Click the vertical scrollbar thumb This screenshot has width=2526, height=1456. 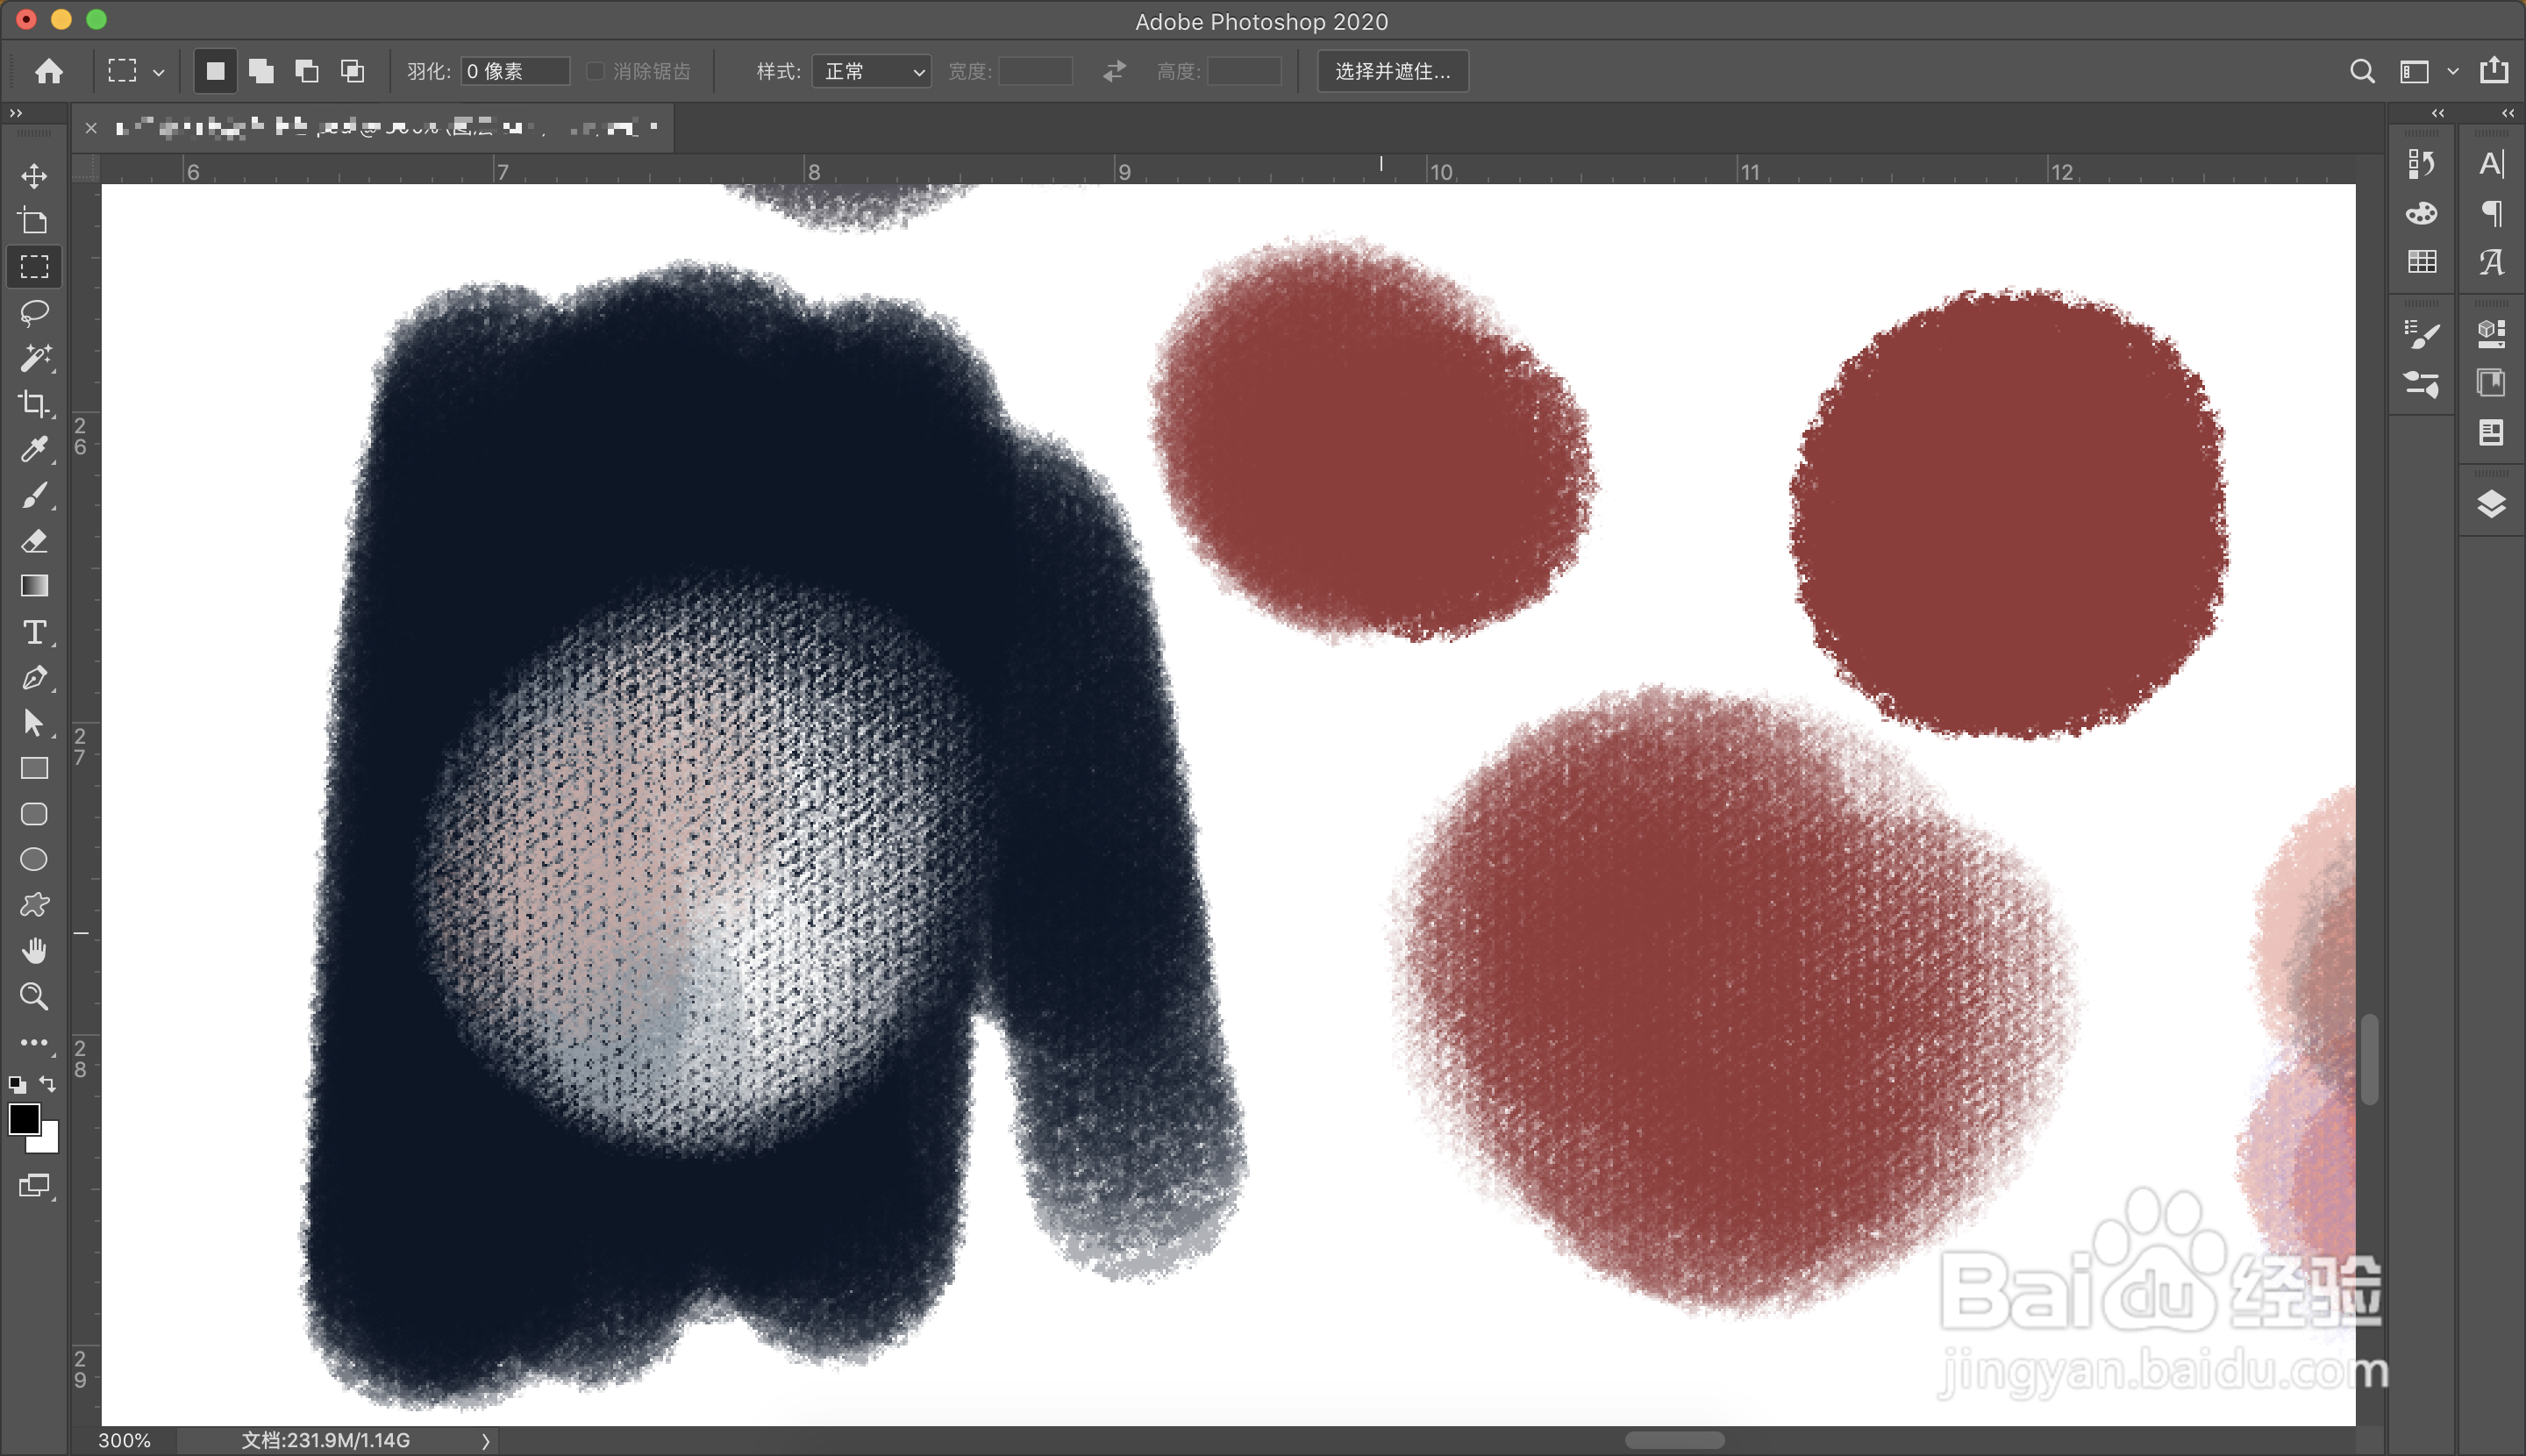tap(2369, 1059)
